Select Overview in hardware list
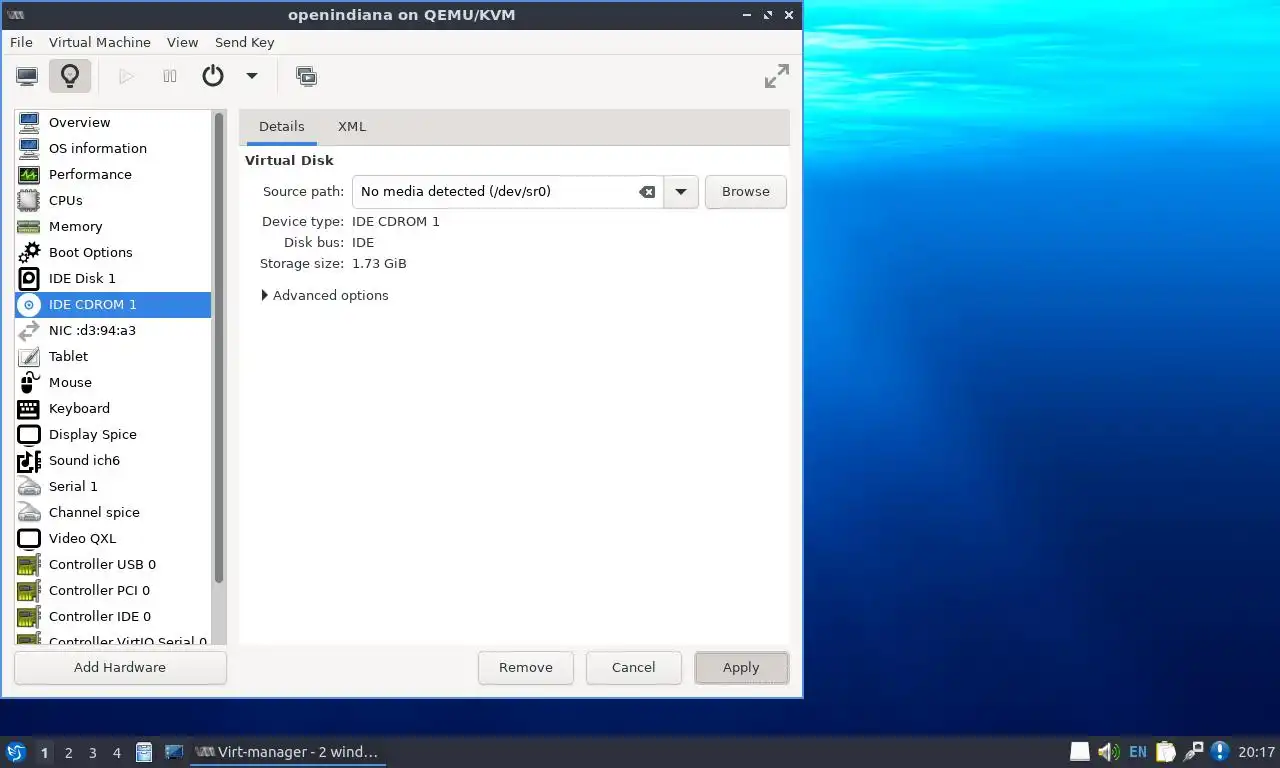 point(113,122)
